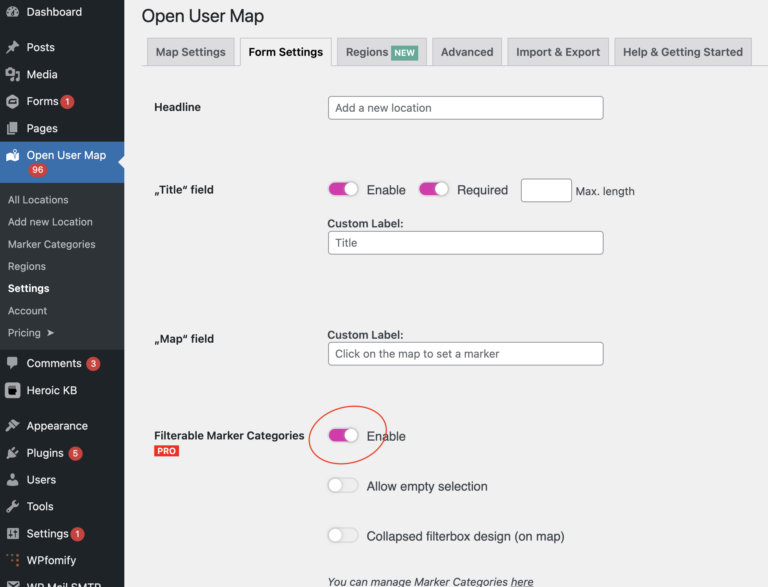Open the Advanced tab
This screenshot has width=768, height=587.
point(467,52)
